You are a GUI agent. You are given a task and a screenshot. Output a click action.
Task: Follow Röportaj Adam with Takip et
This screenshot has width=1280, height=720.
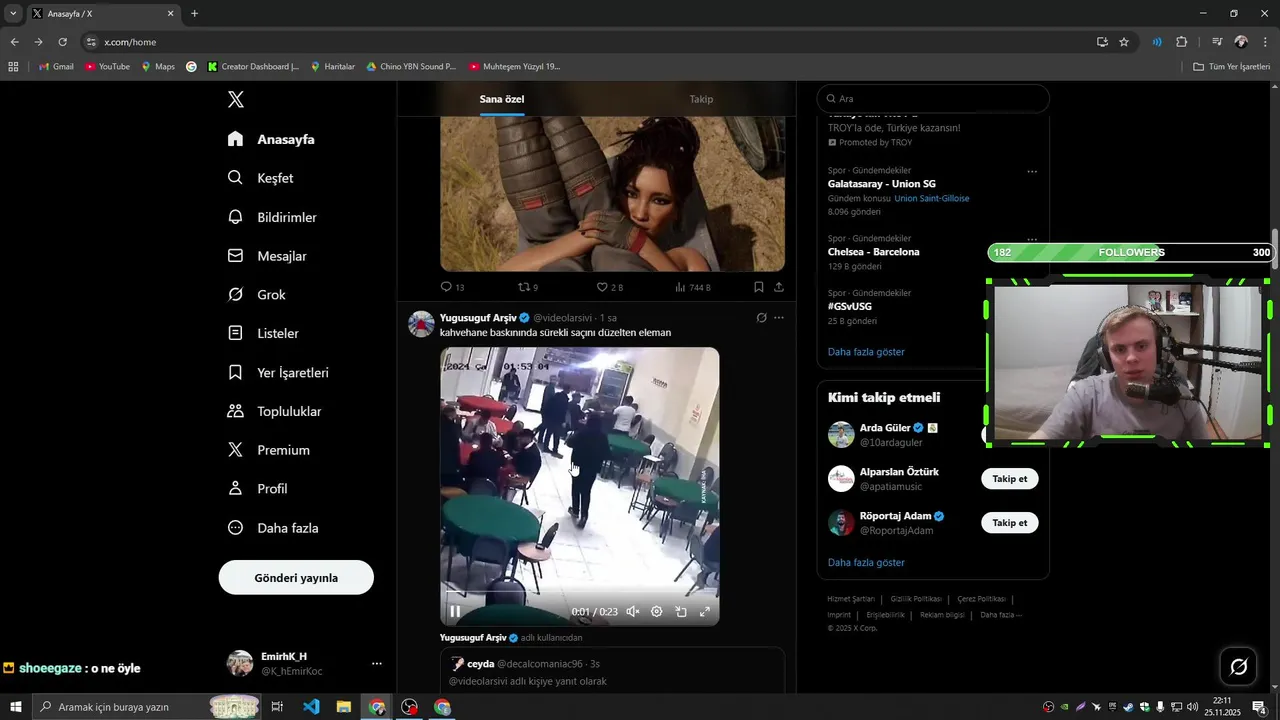[1010, 523]
